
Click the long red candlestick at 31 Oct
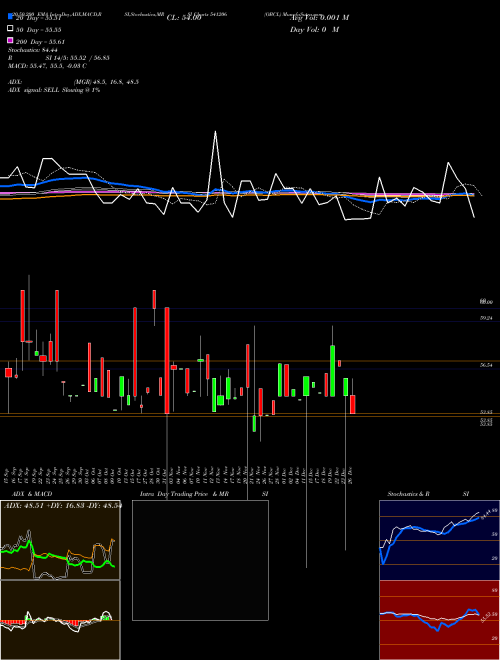click(167, 360)
